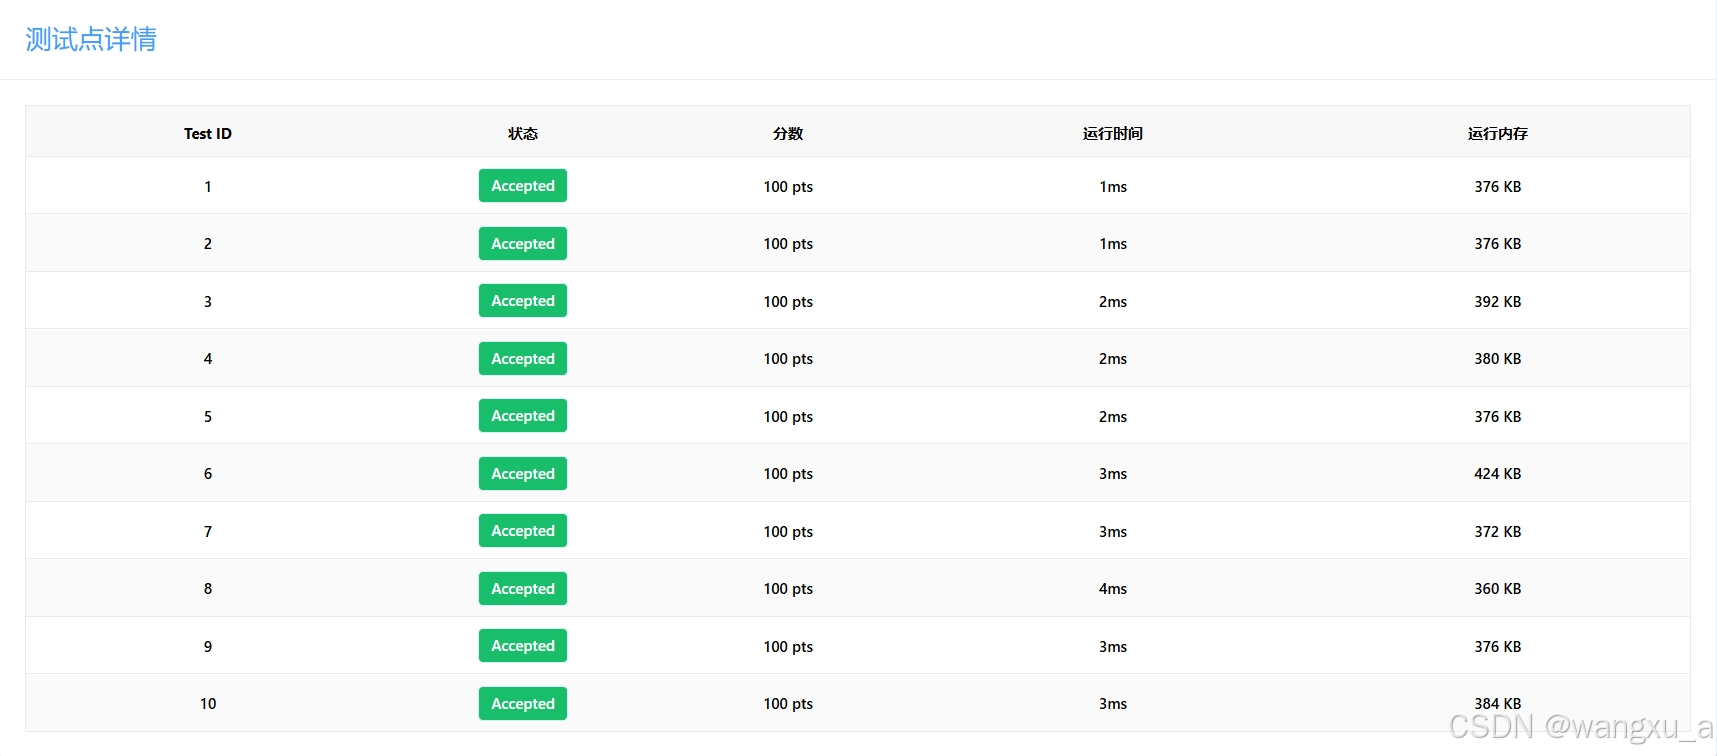Image resolution: width=1717 pixels, height=756 pixels.
Task: Select Test ID cell 8
Action: coord(208,589)
